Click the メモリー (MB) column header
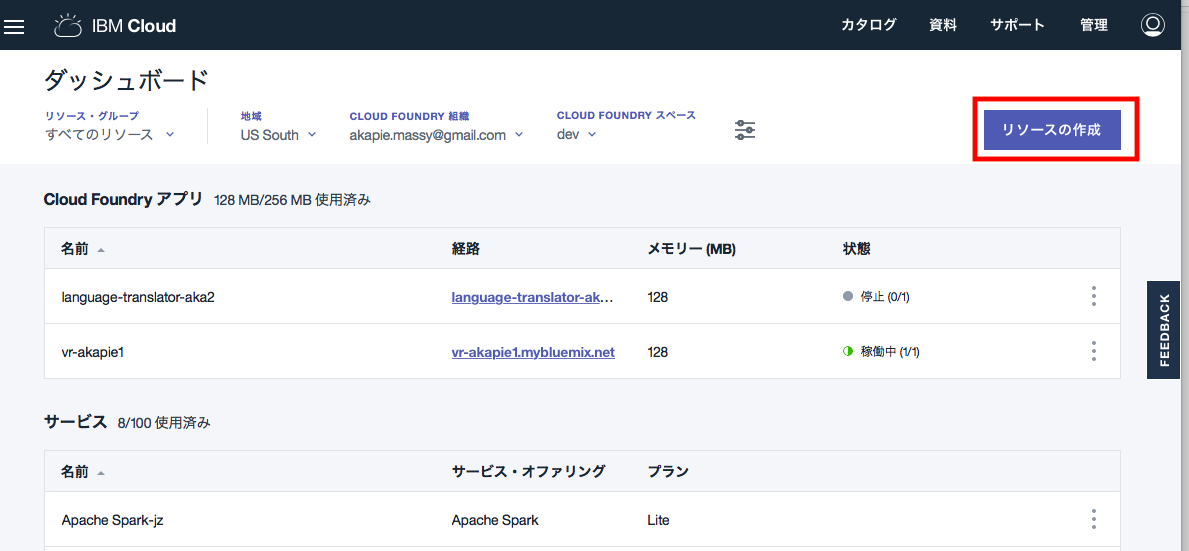 click(x=692, y=249)
